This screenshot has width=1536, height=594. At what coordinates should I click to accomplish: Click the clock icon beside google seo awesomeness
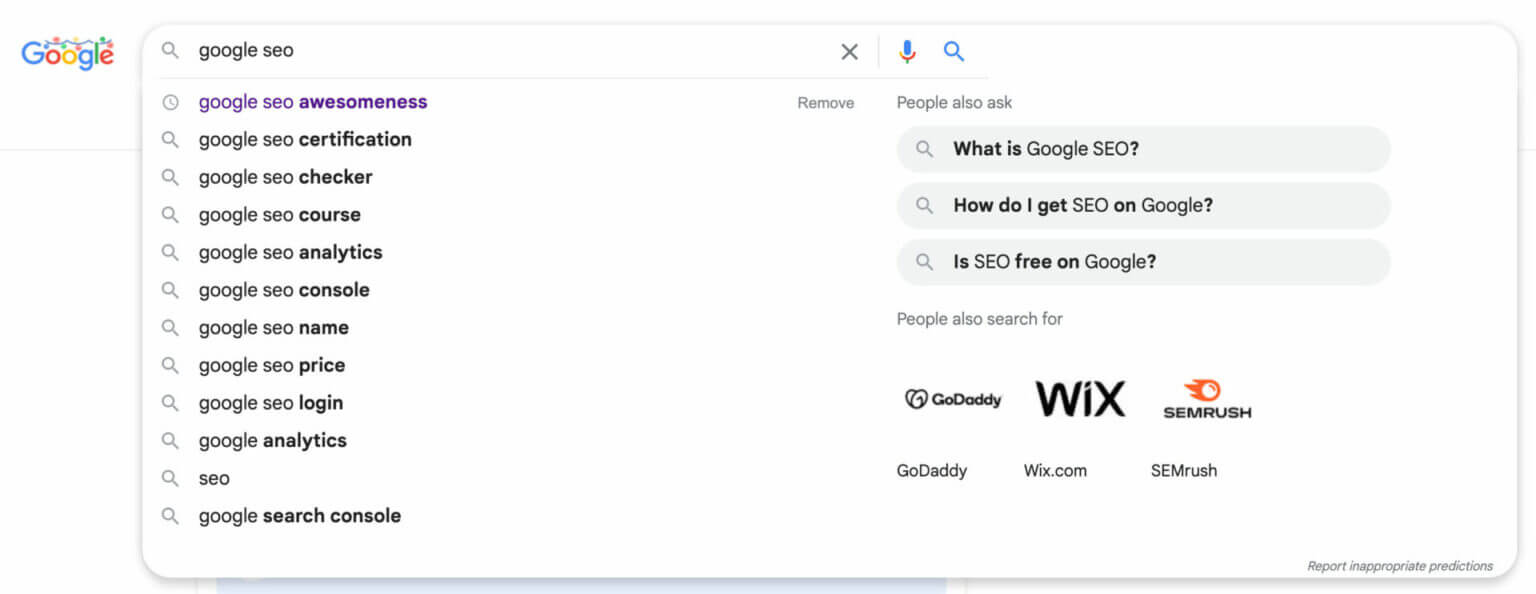click(x=171, y=102)
